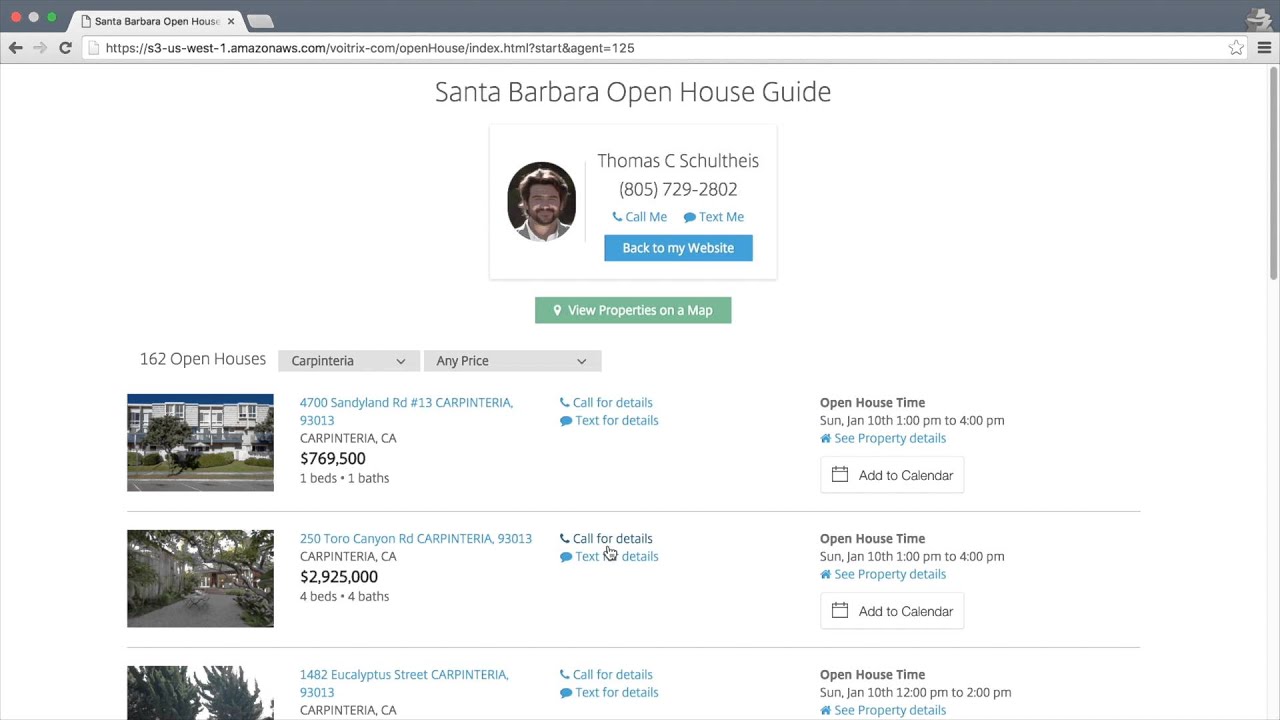Add 4700 Sandyland open house to calendar
This screenshot has width=1280, height=720.
892,475
